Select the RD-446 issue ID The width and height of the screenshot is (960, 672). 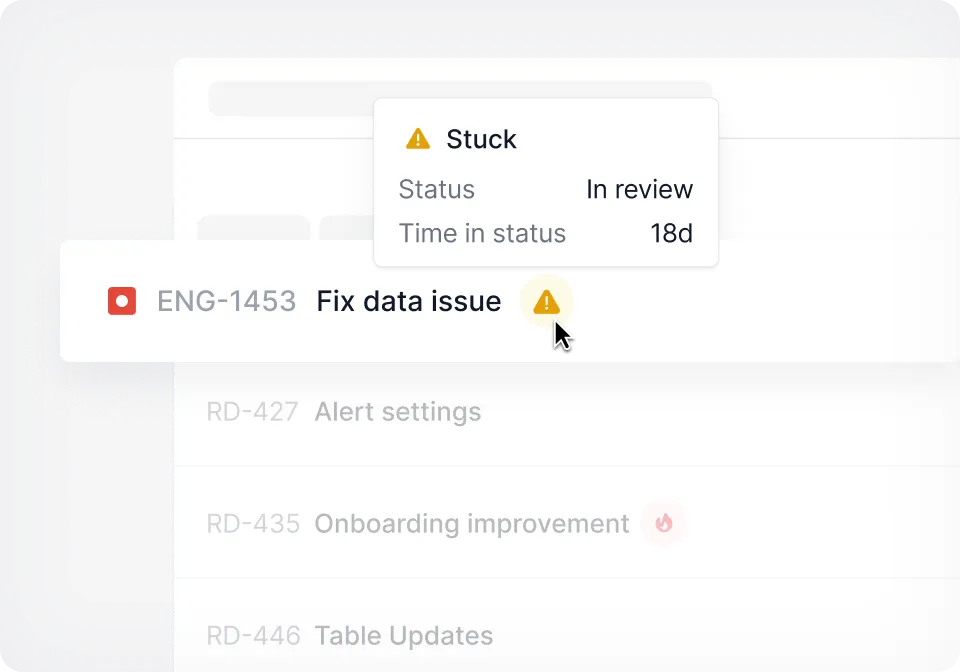[253, 636]
